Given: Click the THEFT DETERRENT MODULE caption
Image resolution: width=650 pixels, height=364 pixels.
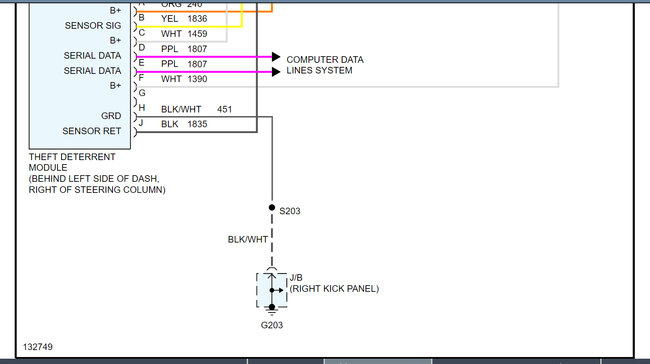Looking at the screenshot, I should point(72,162).
